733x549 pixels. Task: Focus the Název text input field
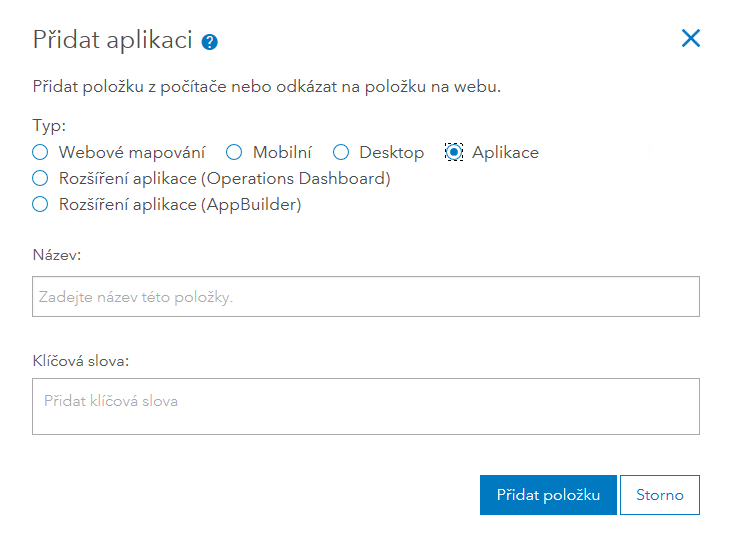pyautogui.click(x=365, y=297)
